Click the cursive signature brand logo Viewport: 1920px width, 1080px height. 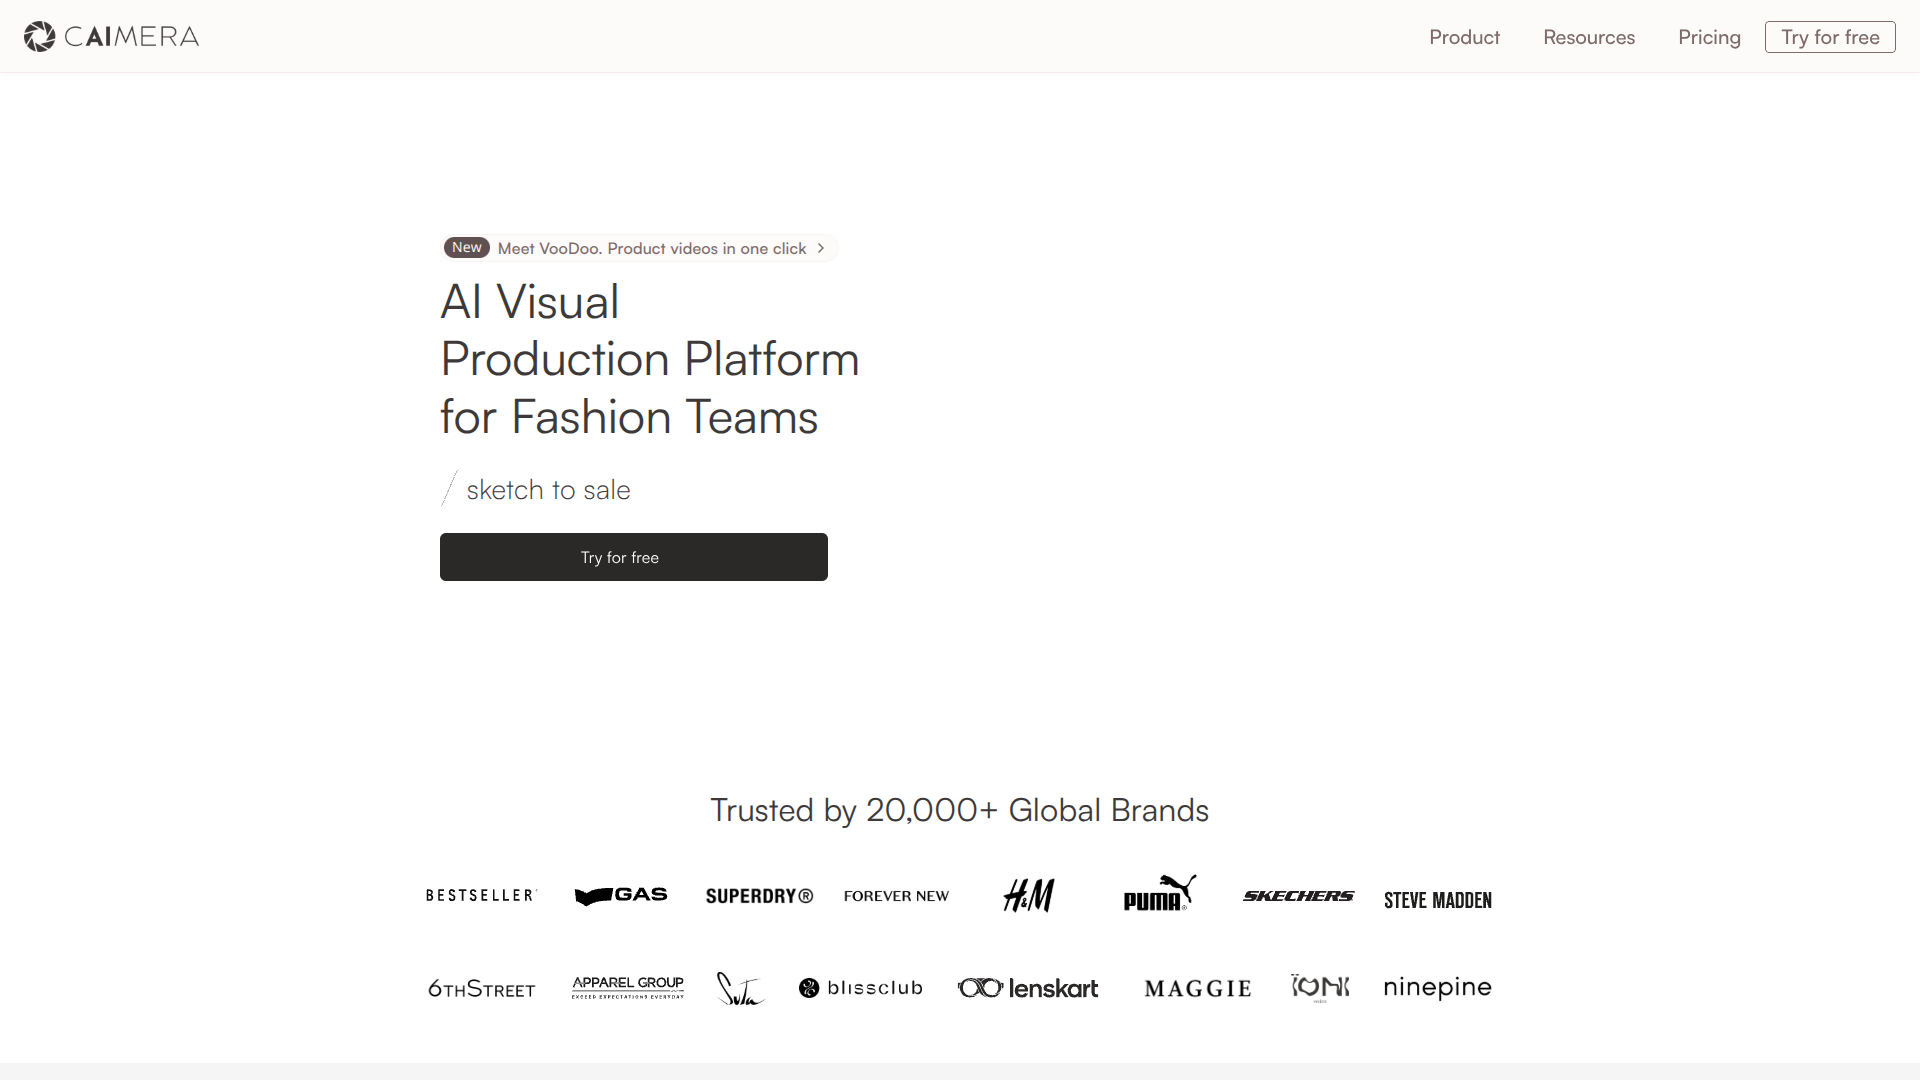pyautogui.click(x=740, y=988)
